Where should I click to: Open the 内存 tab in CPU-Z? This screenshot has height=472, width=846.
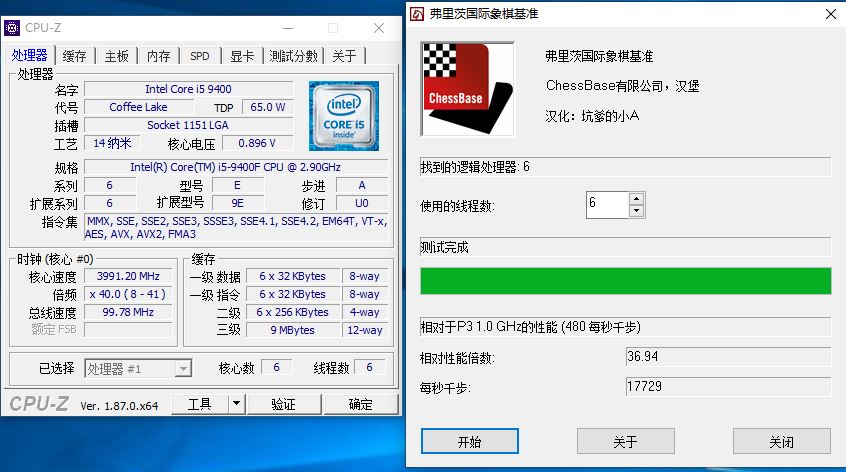tap(159, 56)
